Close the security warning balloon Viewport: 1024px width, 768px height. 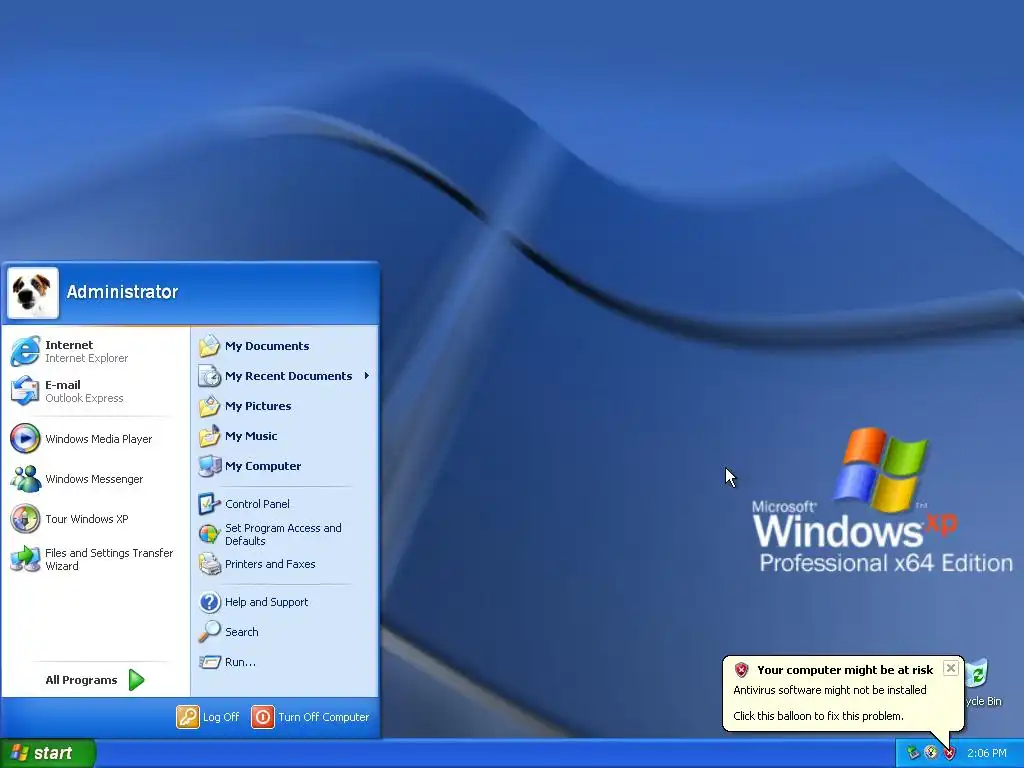click(x=951, y=668)
